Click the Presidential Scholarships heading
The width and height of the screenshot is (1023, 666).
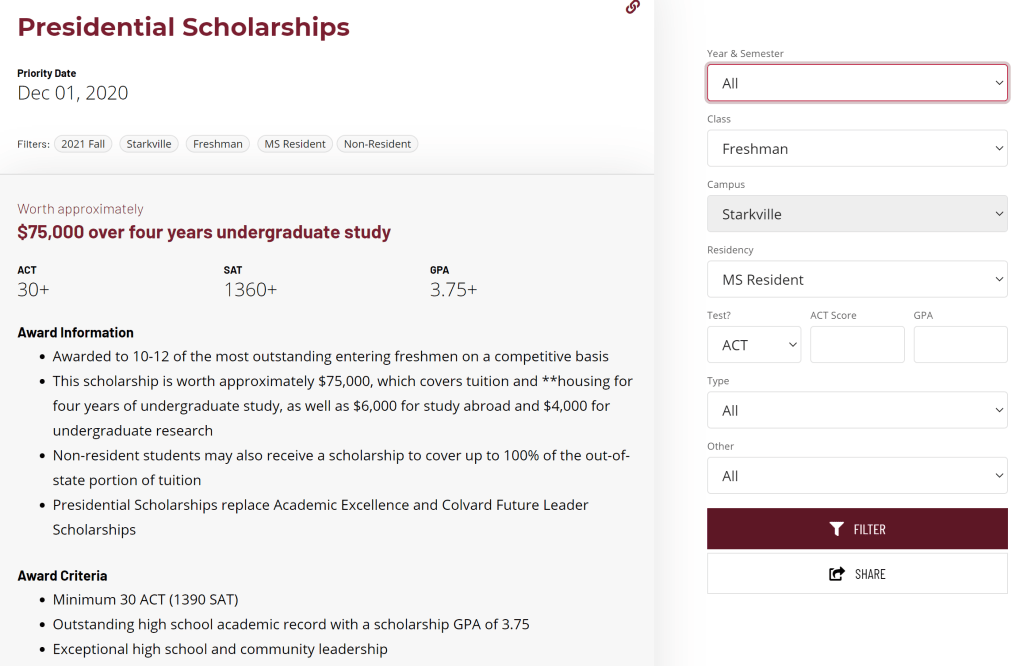point(184,28)
